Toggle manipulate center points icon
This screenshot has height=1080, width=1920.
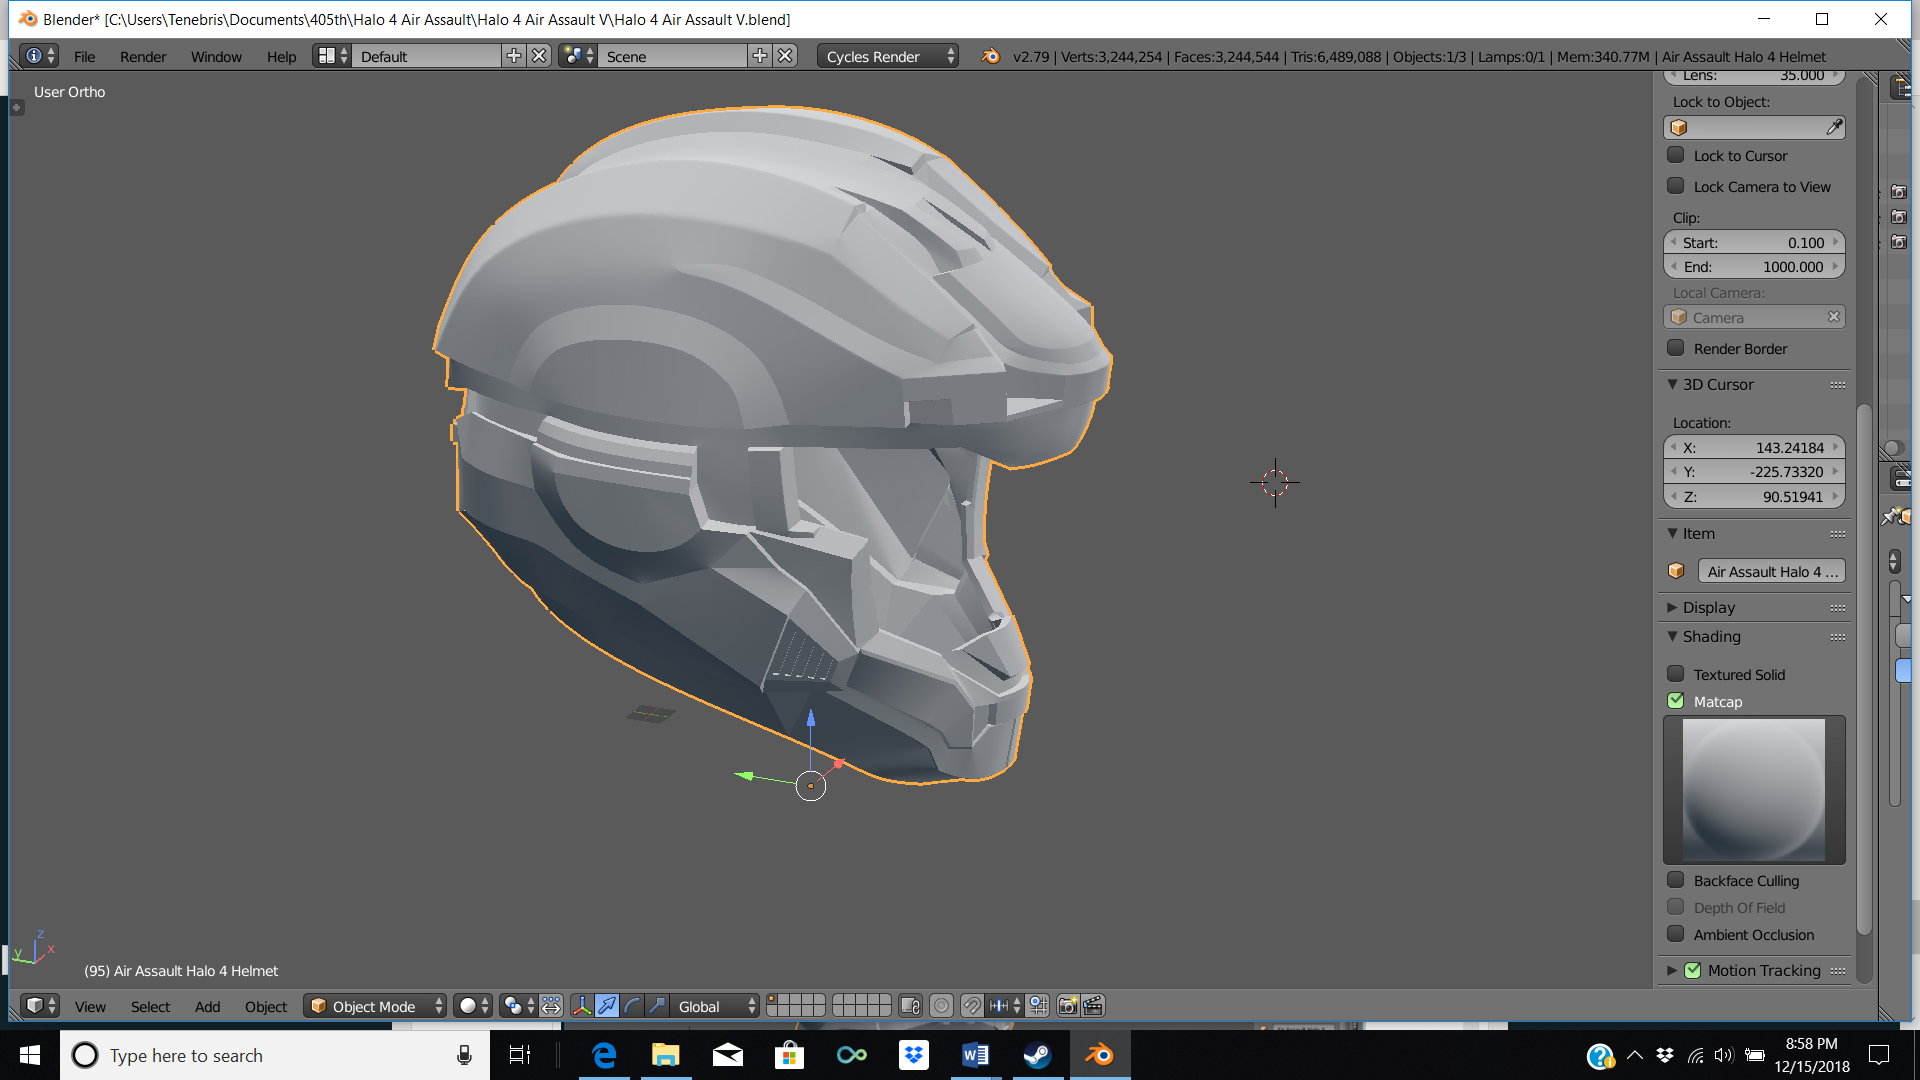[x=551, y=1006]
